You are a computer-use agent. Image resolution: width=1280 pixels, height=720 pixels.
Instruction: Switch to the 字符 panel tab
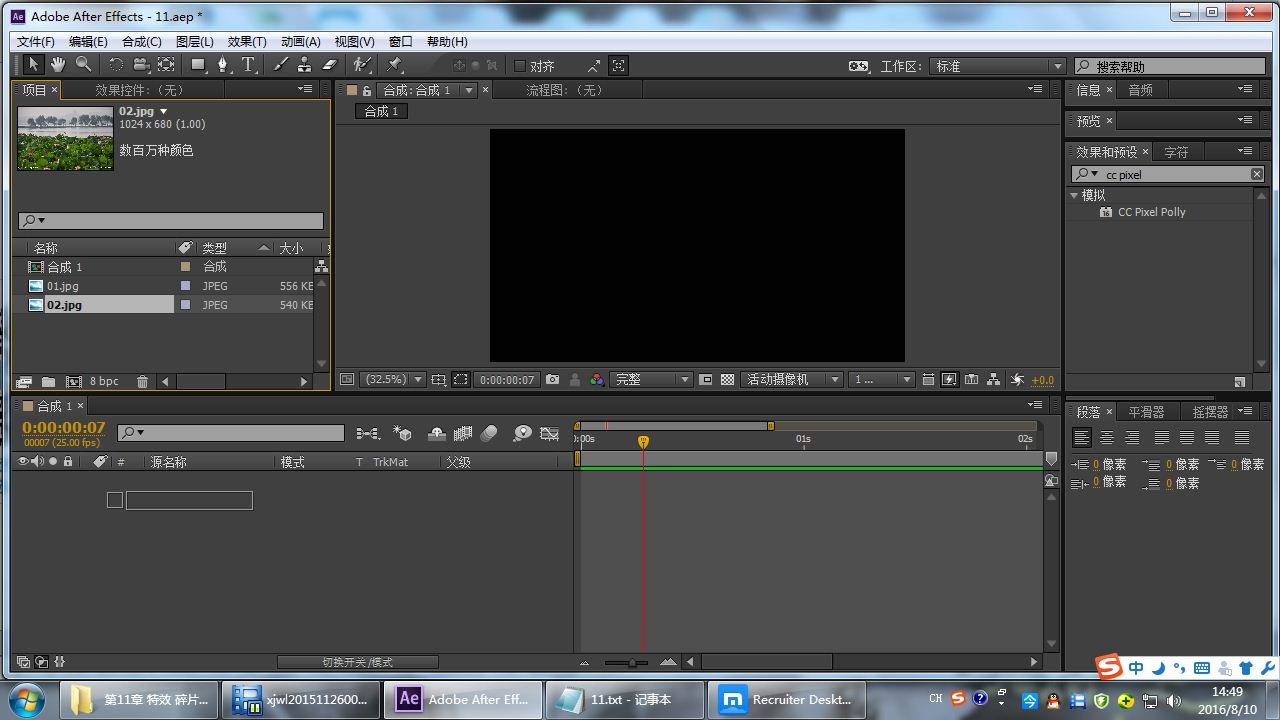coord(1176,152)
